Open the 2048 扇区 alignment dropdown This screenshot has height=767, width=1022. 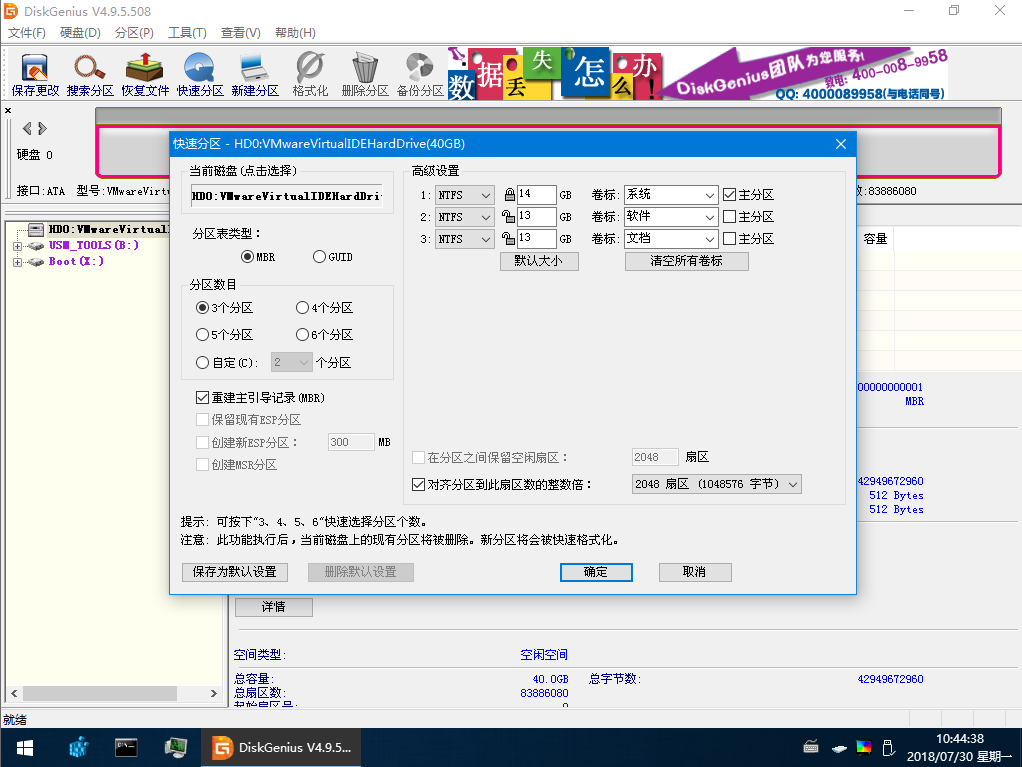coord(716,484)
